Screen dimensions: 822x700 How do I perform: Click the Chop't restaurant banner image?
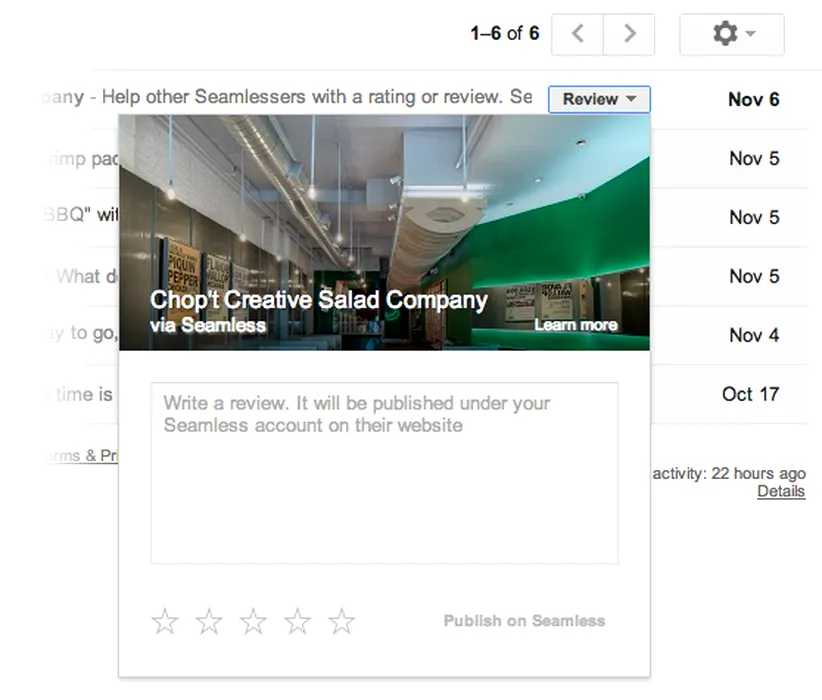click(x=384, y=200)
